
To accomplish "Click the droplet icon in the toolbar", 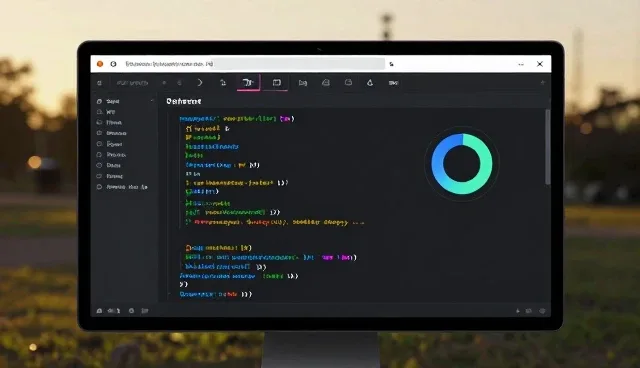I will [x=370, y=83].
